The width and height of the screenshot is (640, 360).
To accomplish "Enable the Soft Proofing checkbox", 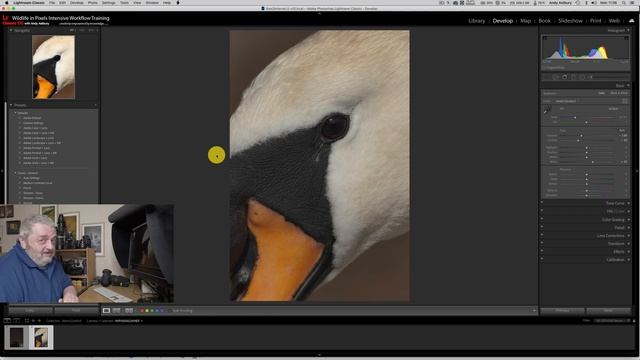I will coord(169,311).
